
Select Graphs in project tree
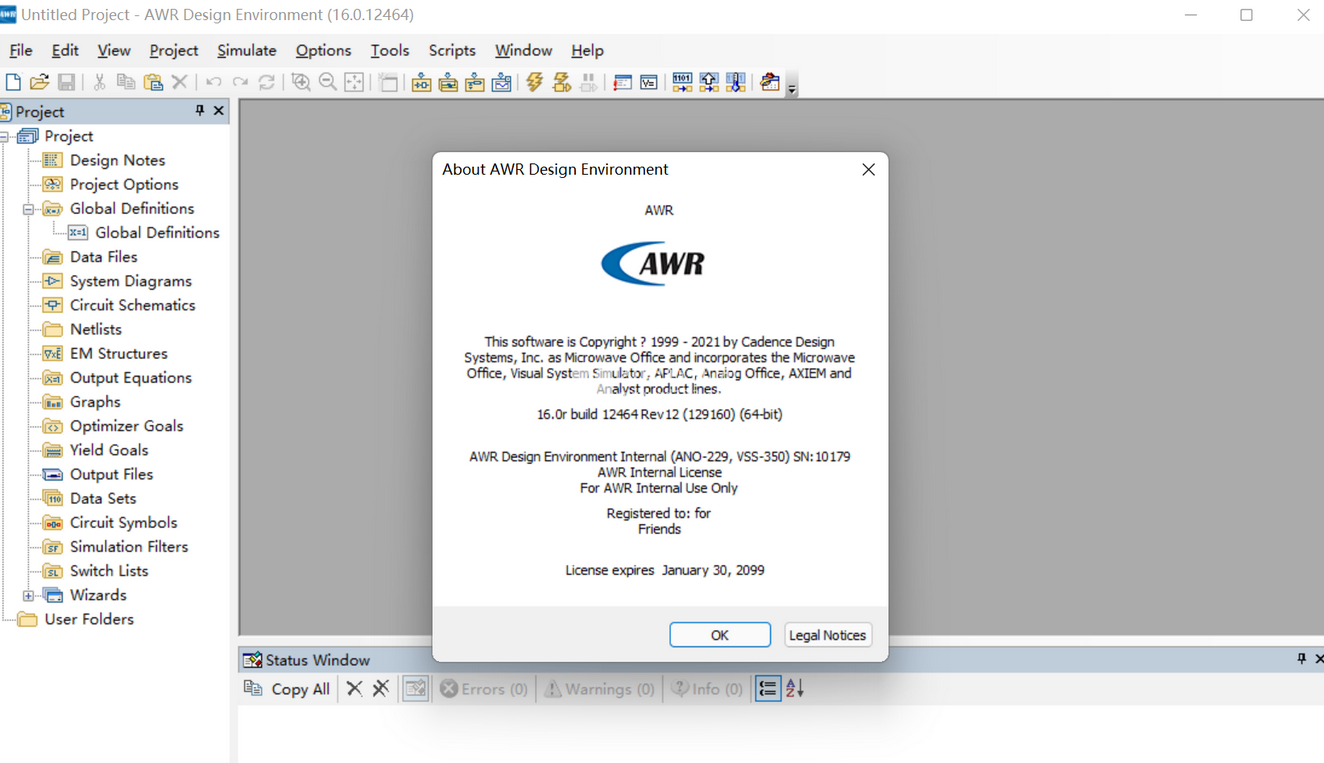[x=95, y=402]
